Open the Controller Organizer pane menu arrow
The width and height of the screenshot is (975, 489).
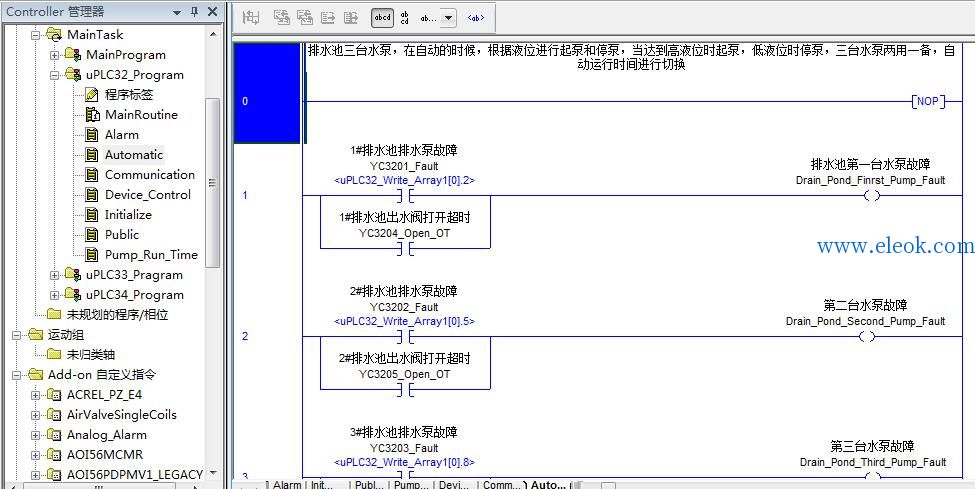177,12
